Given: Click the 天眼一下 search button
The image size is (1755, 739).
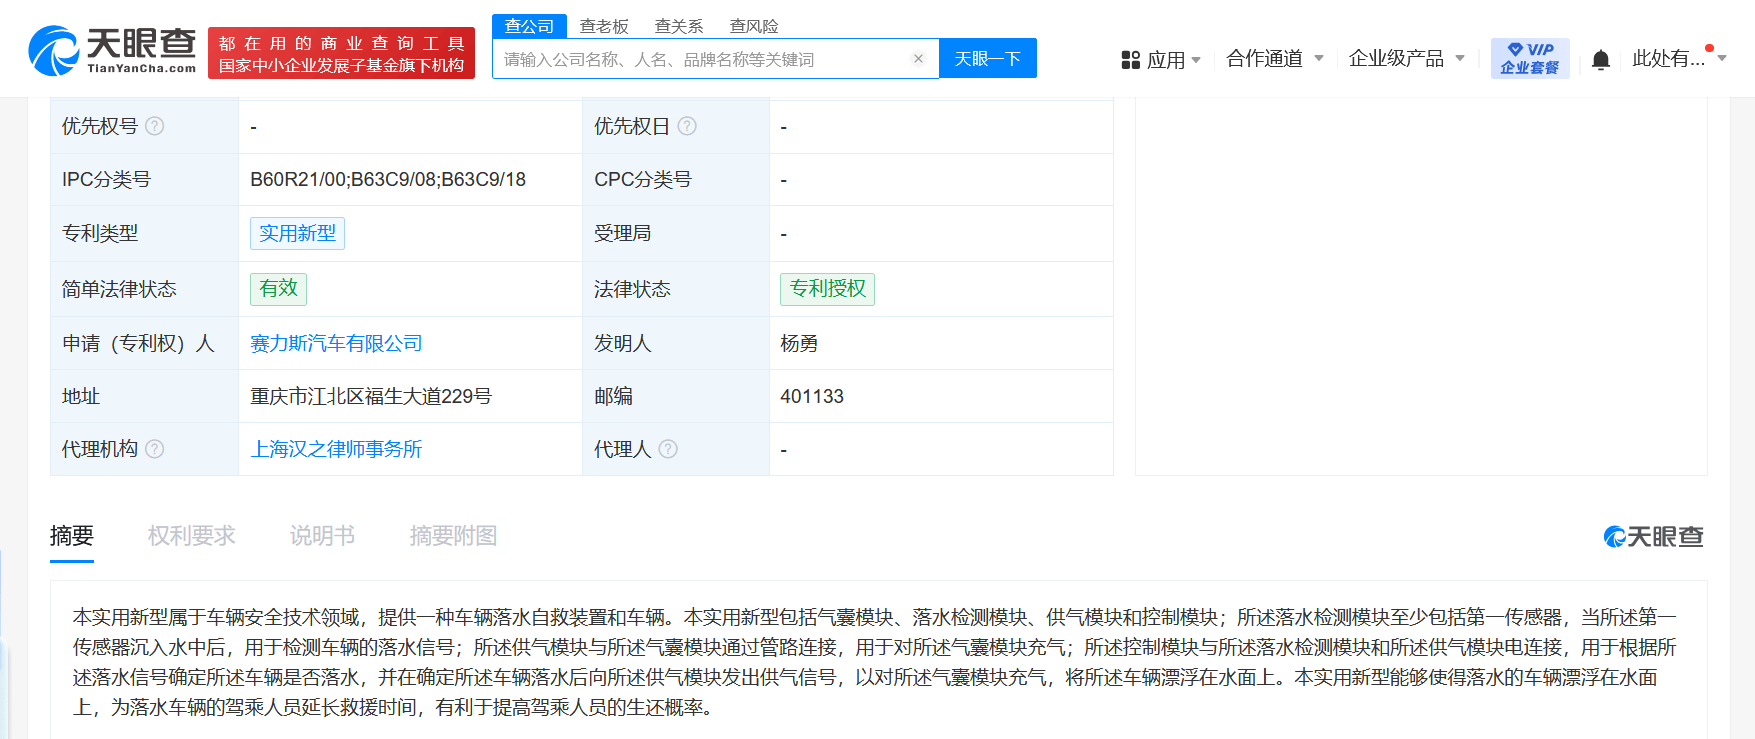Looking at the screenshot, I should (988, 58).
